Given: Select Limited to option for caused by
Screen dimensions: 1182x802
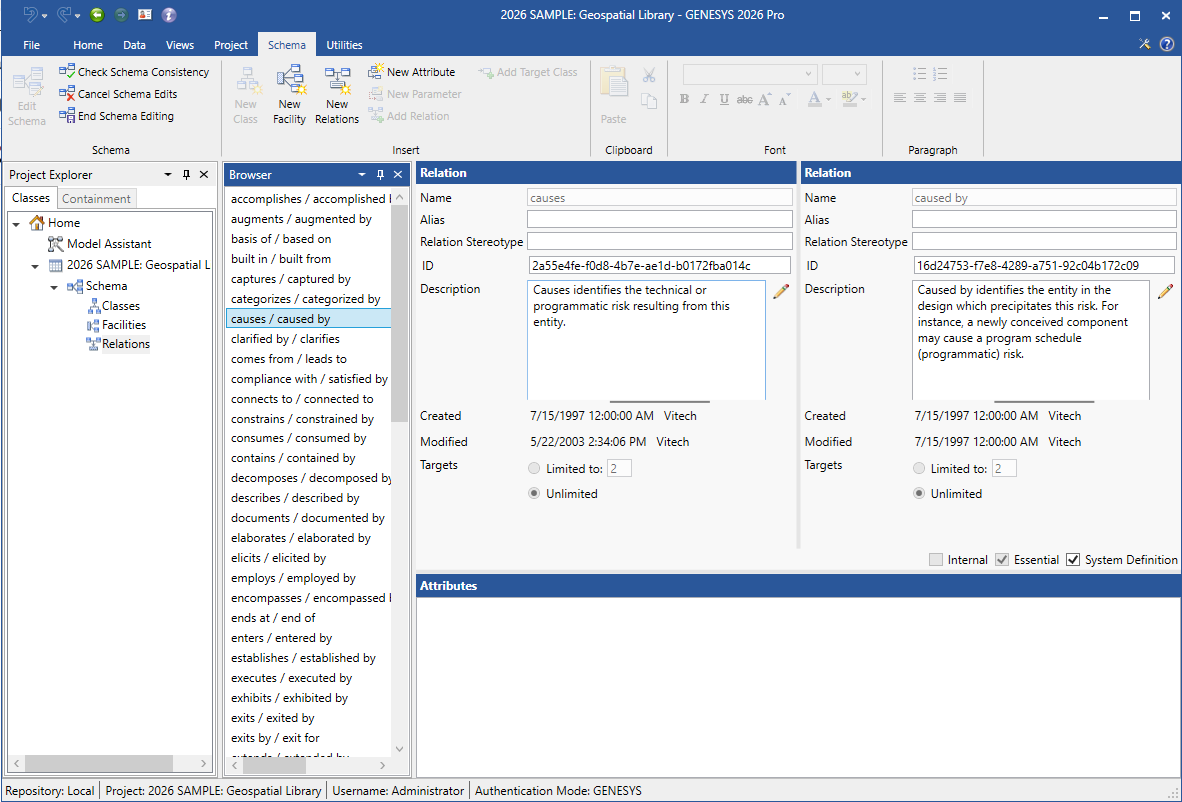Looking at the screenshot, I should (919, 468).
